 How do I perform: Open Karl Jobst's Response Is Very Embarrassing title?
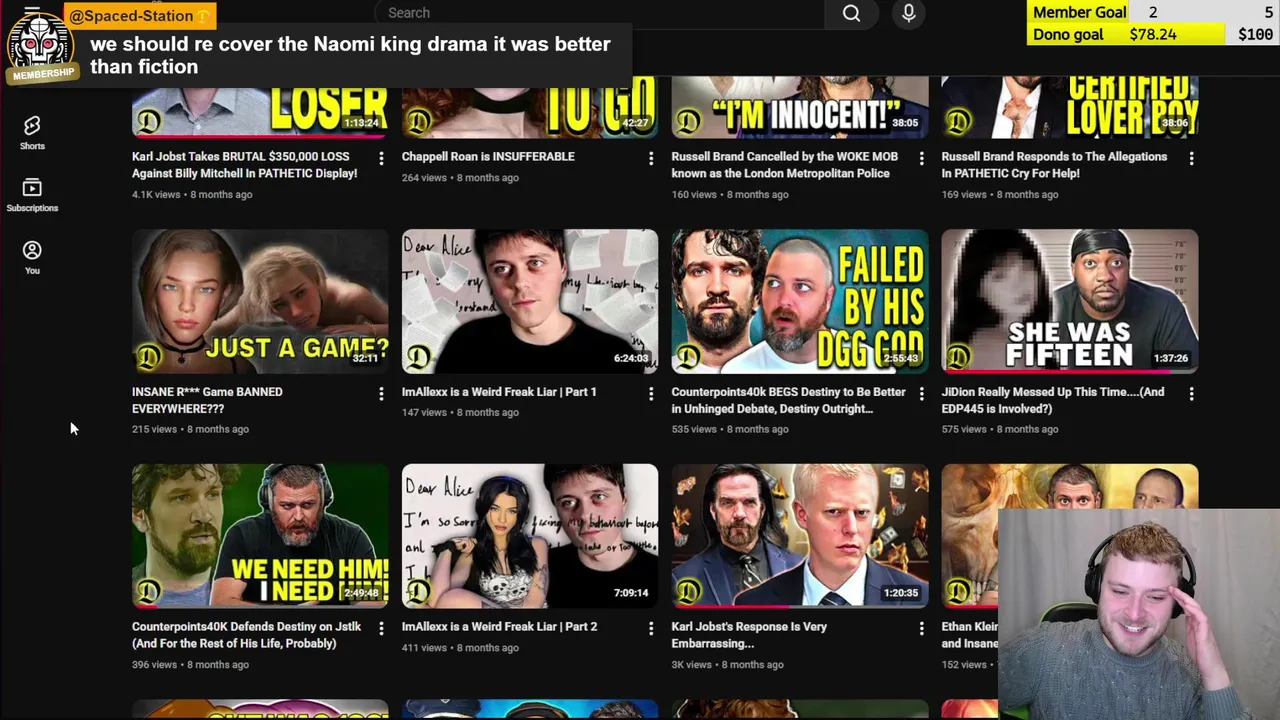tap(749, 635)
